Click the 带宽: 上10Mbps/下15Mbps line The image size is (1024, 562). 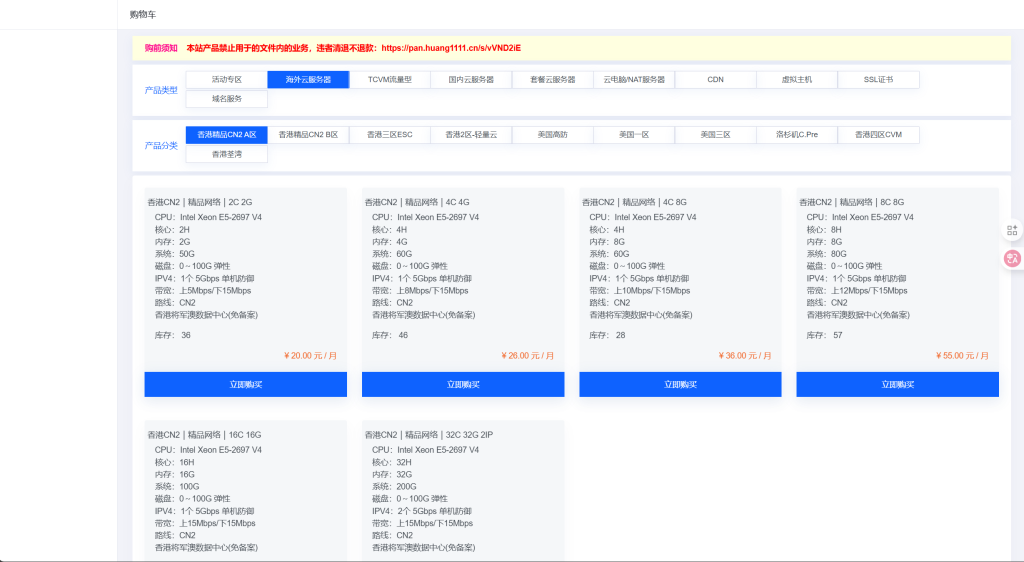point(640,290)
